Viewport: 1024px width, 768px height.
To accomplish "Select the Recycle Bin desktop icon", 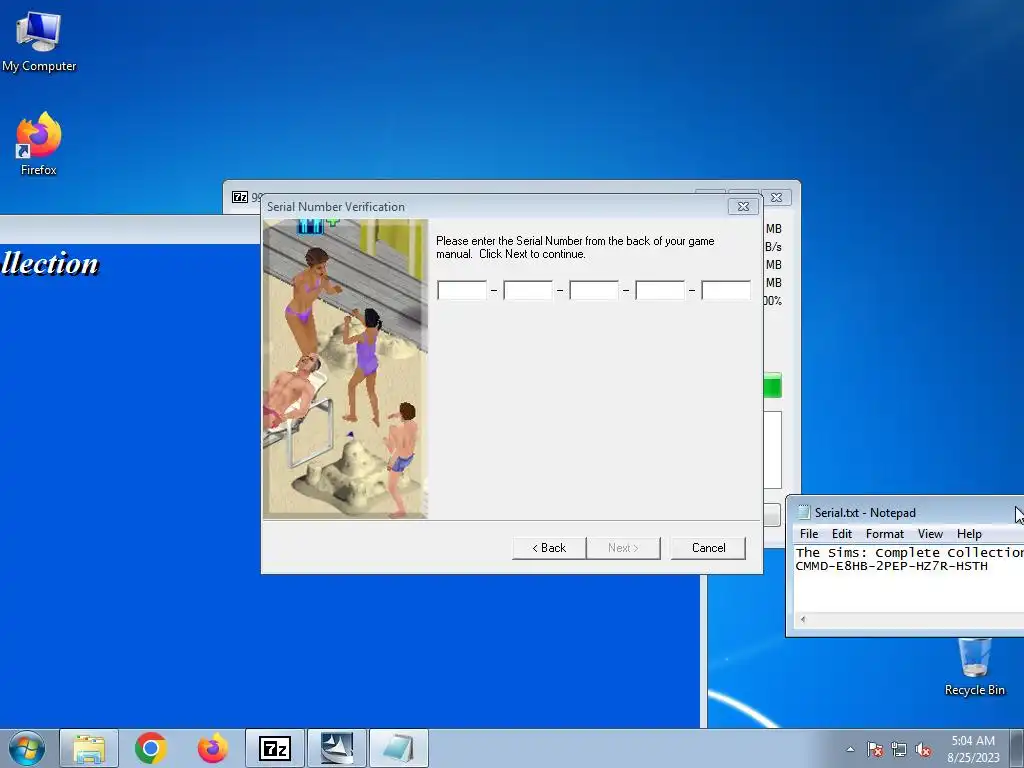I will click(974, 667).
